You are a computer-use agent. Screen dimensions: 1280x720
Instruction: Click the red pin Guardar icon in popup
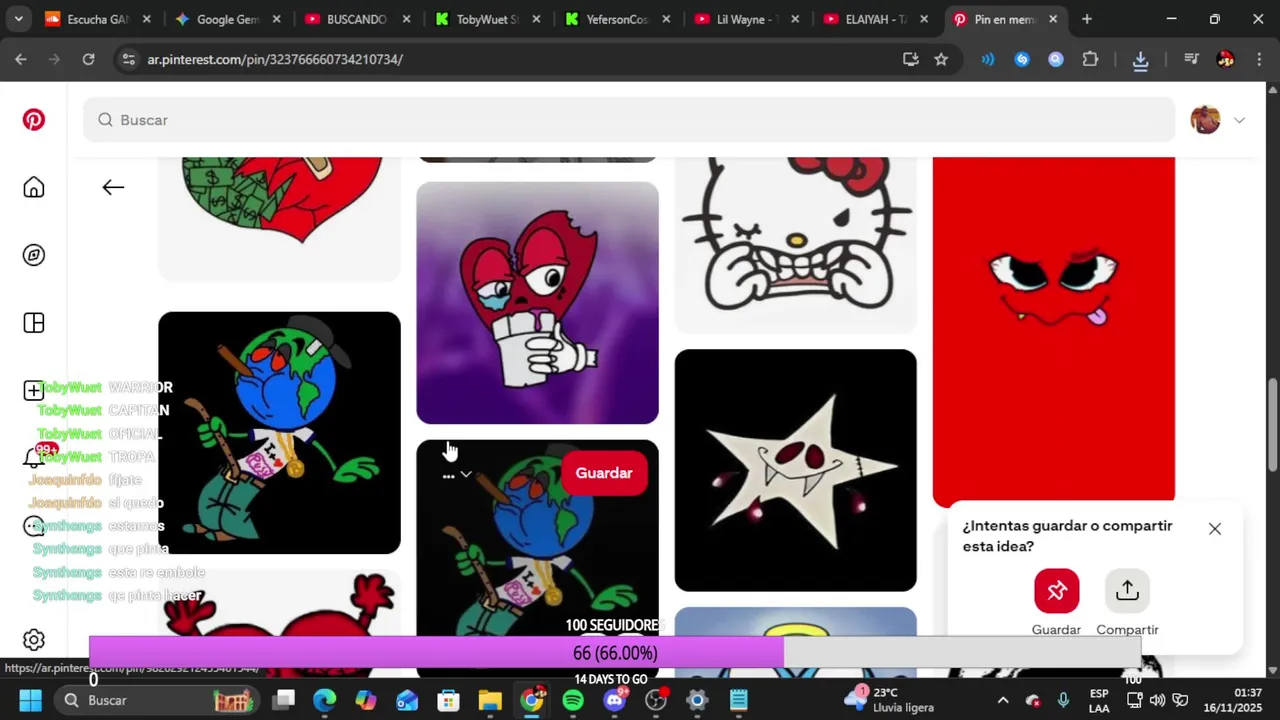point(1056,591)
